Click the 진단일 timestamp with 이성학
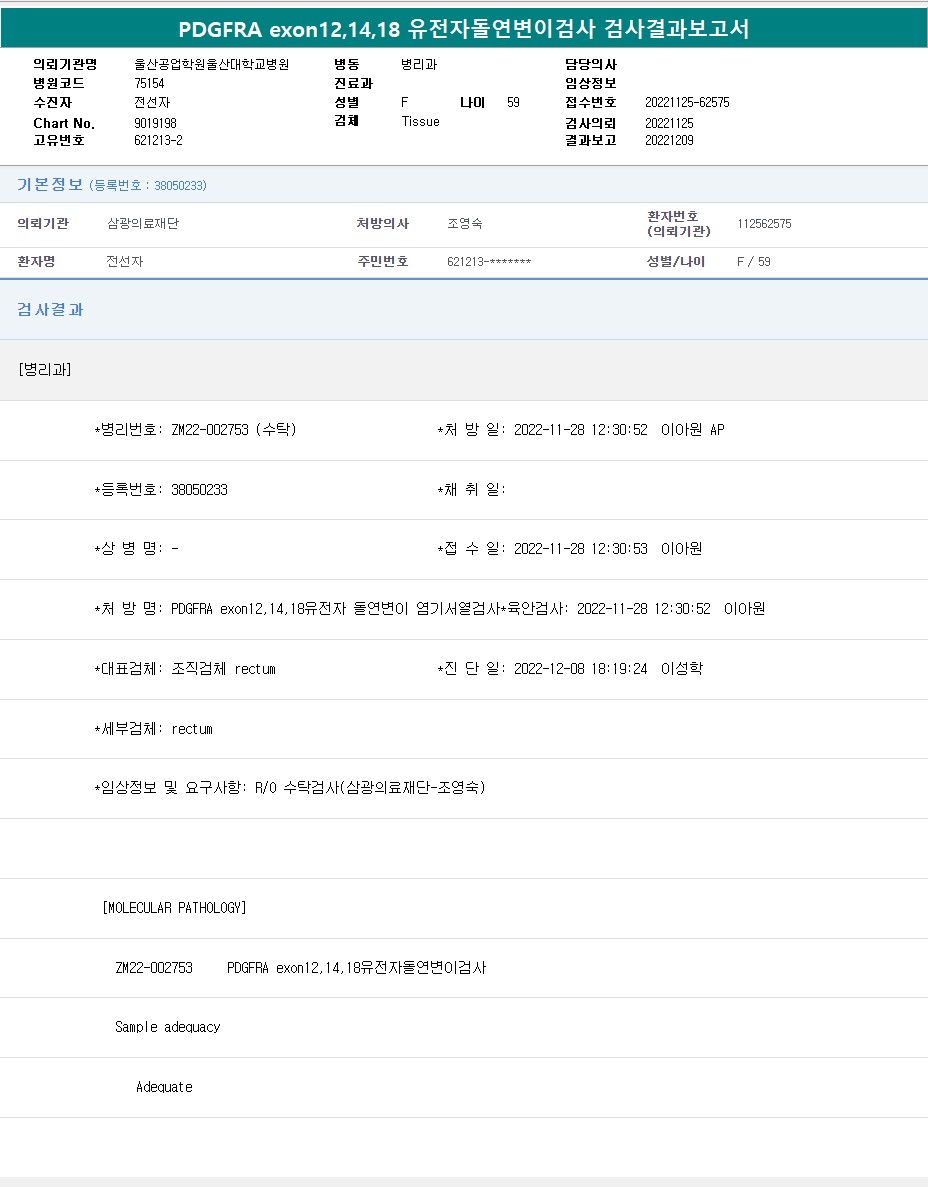The width and height of the screenshot is (928, 1187). [x=570, y=669]
